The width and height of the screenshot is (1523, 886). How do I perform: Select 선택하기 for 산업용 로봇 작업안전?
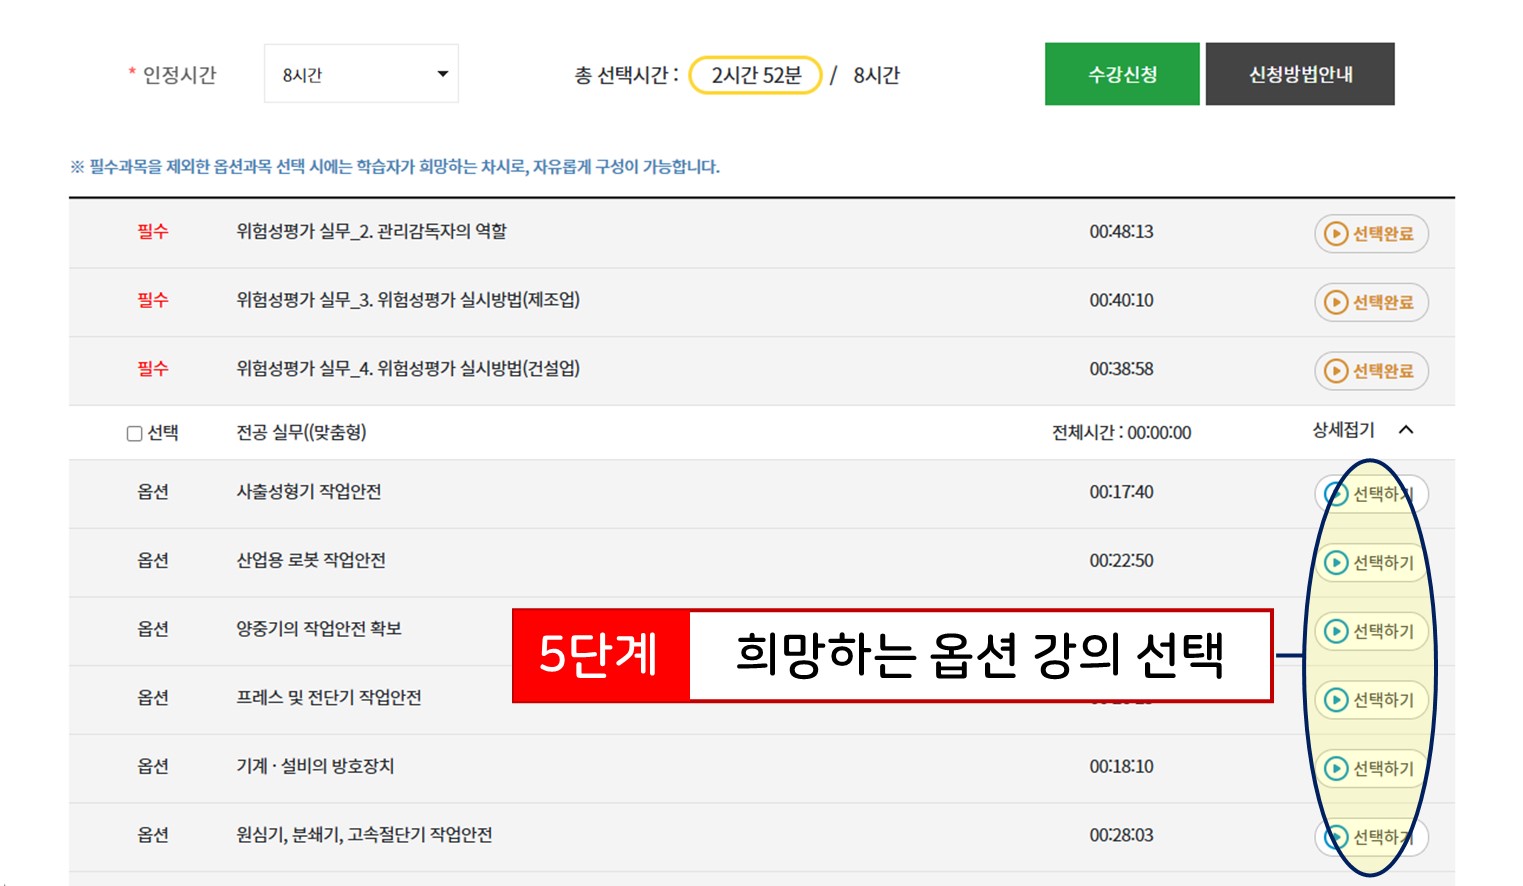[1371, 563]
